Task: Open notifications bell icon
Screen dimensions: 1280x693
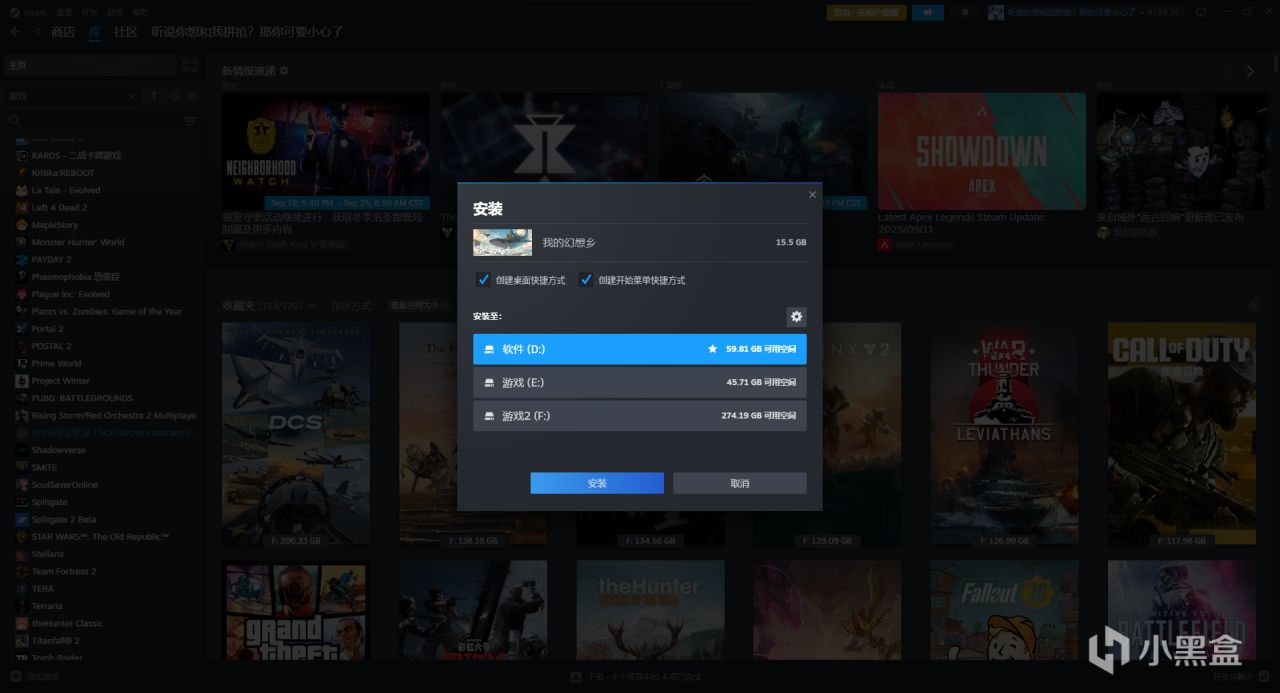Action: click(965, 13)
